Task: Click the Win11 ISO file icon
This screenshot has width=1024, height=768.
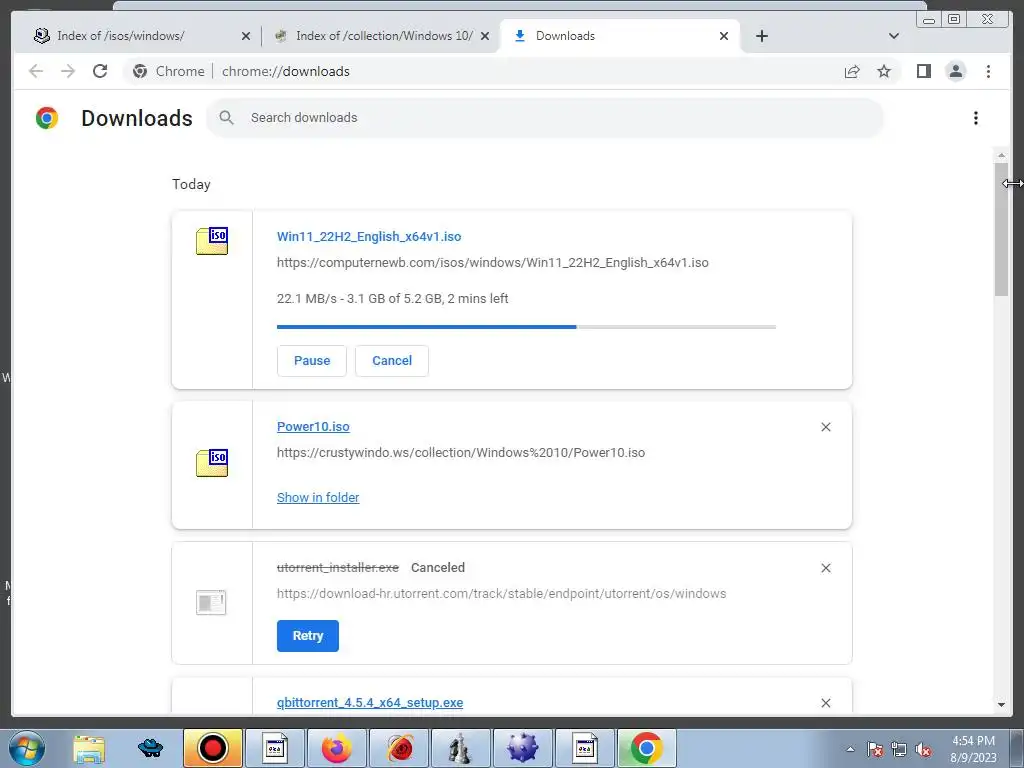Action: click(212, 240)
